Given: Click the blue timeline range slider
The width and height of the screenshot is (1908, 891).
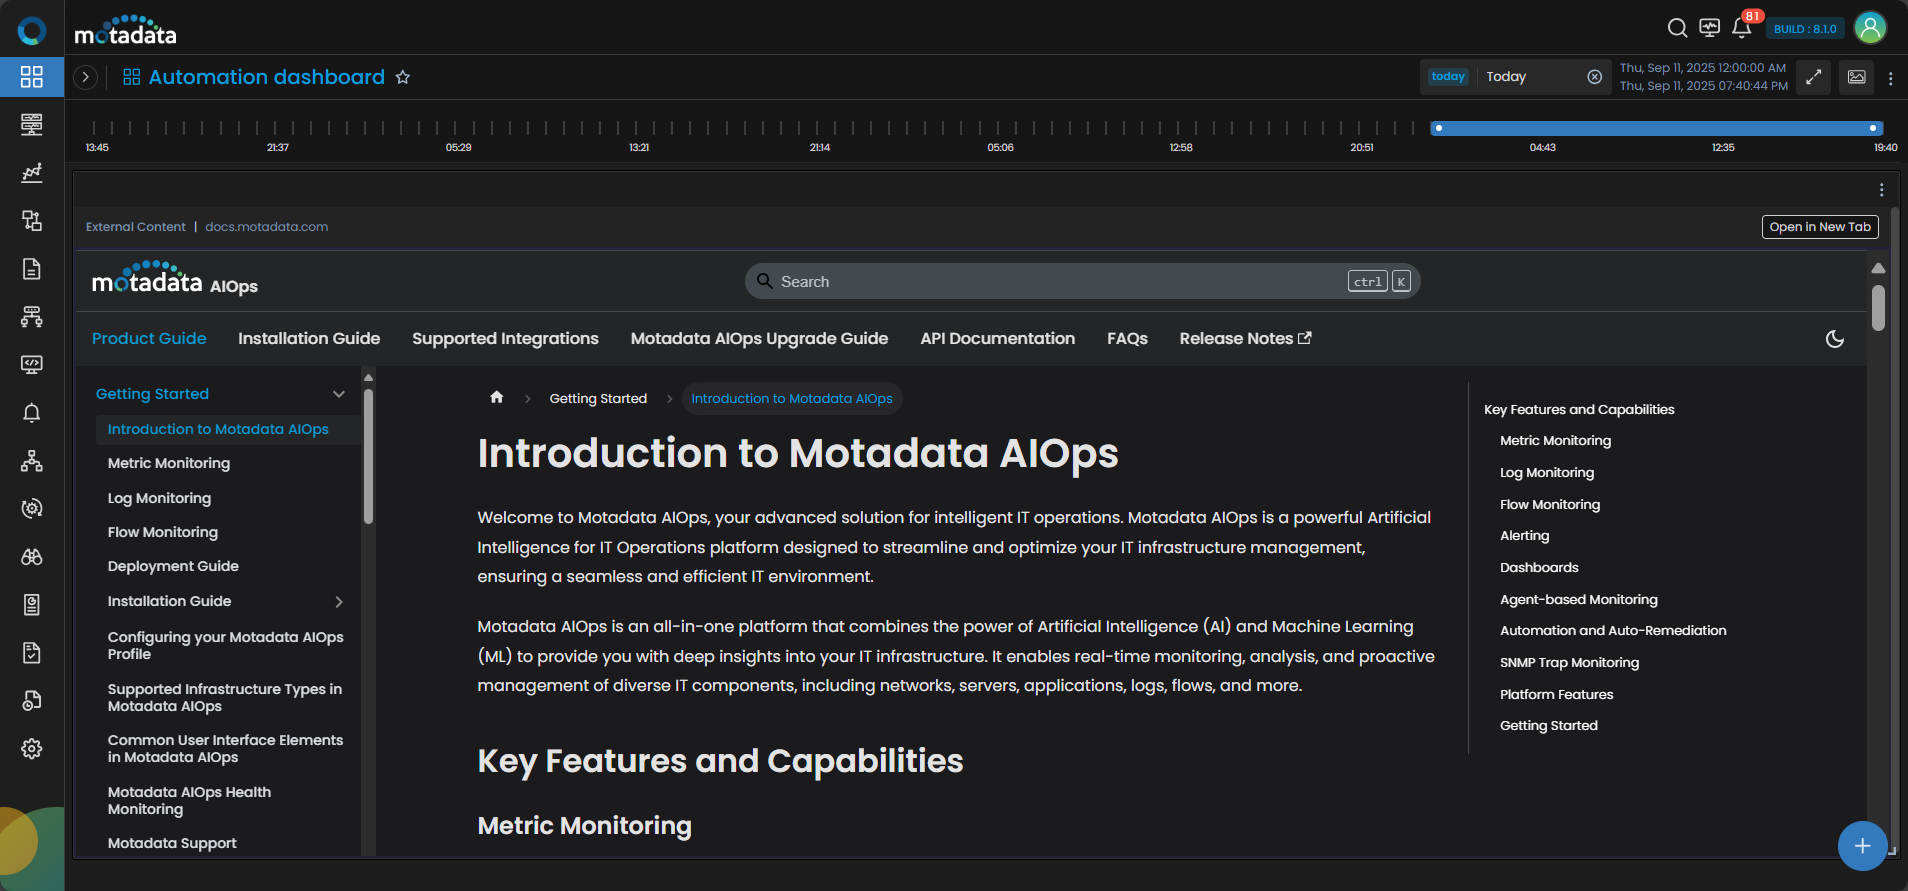Looking at the screenshot, I should click(x=1656, y=128).
